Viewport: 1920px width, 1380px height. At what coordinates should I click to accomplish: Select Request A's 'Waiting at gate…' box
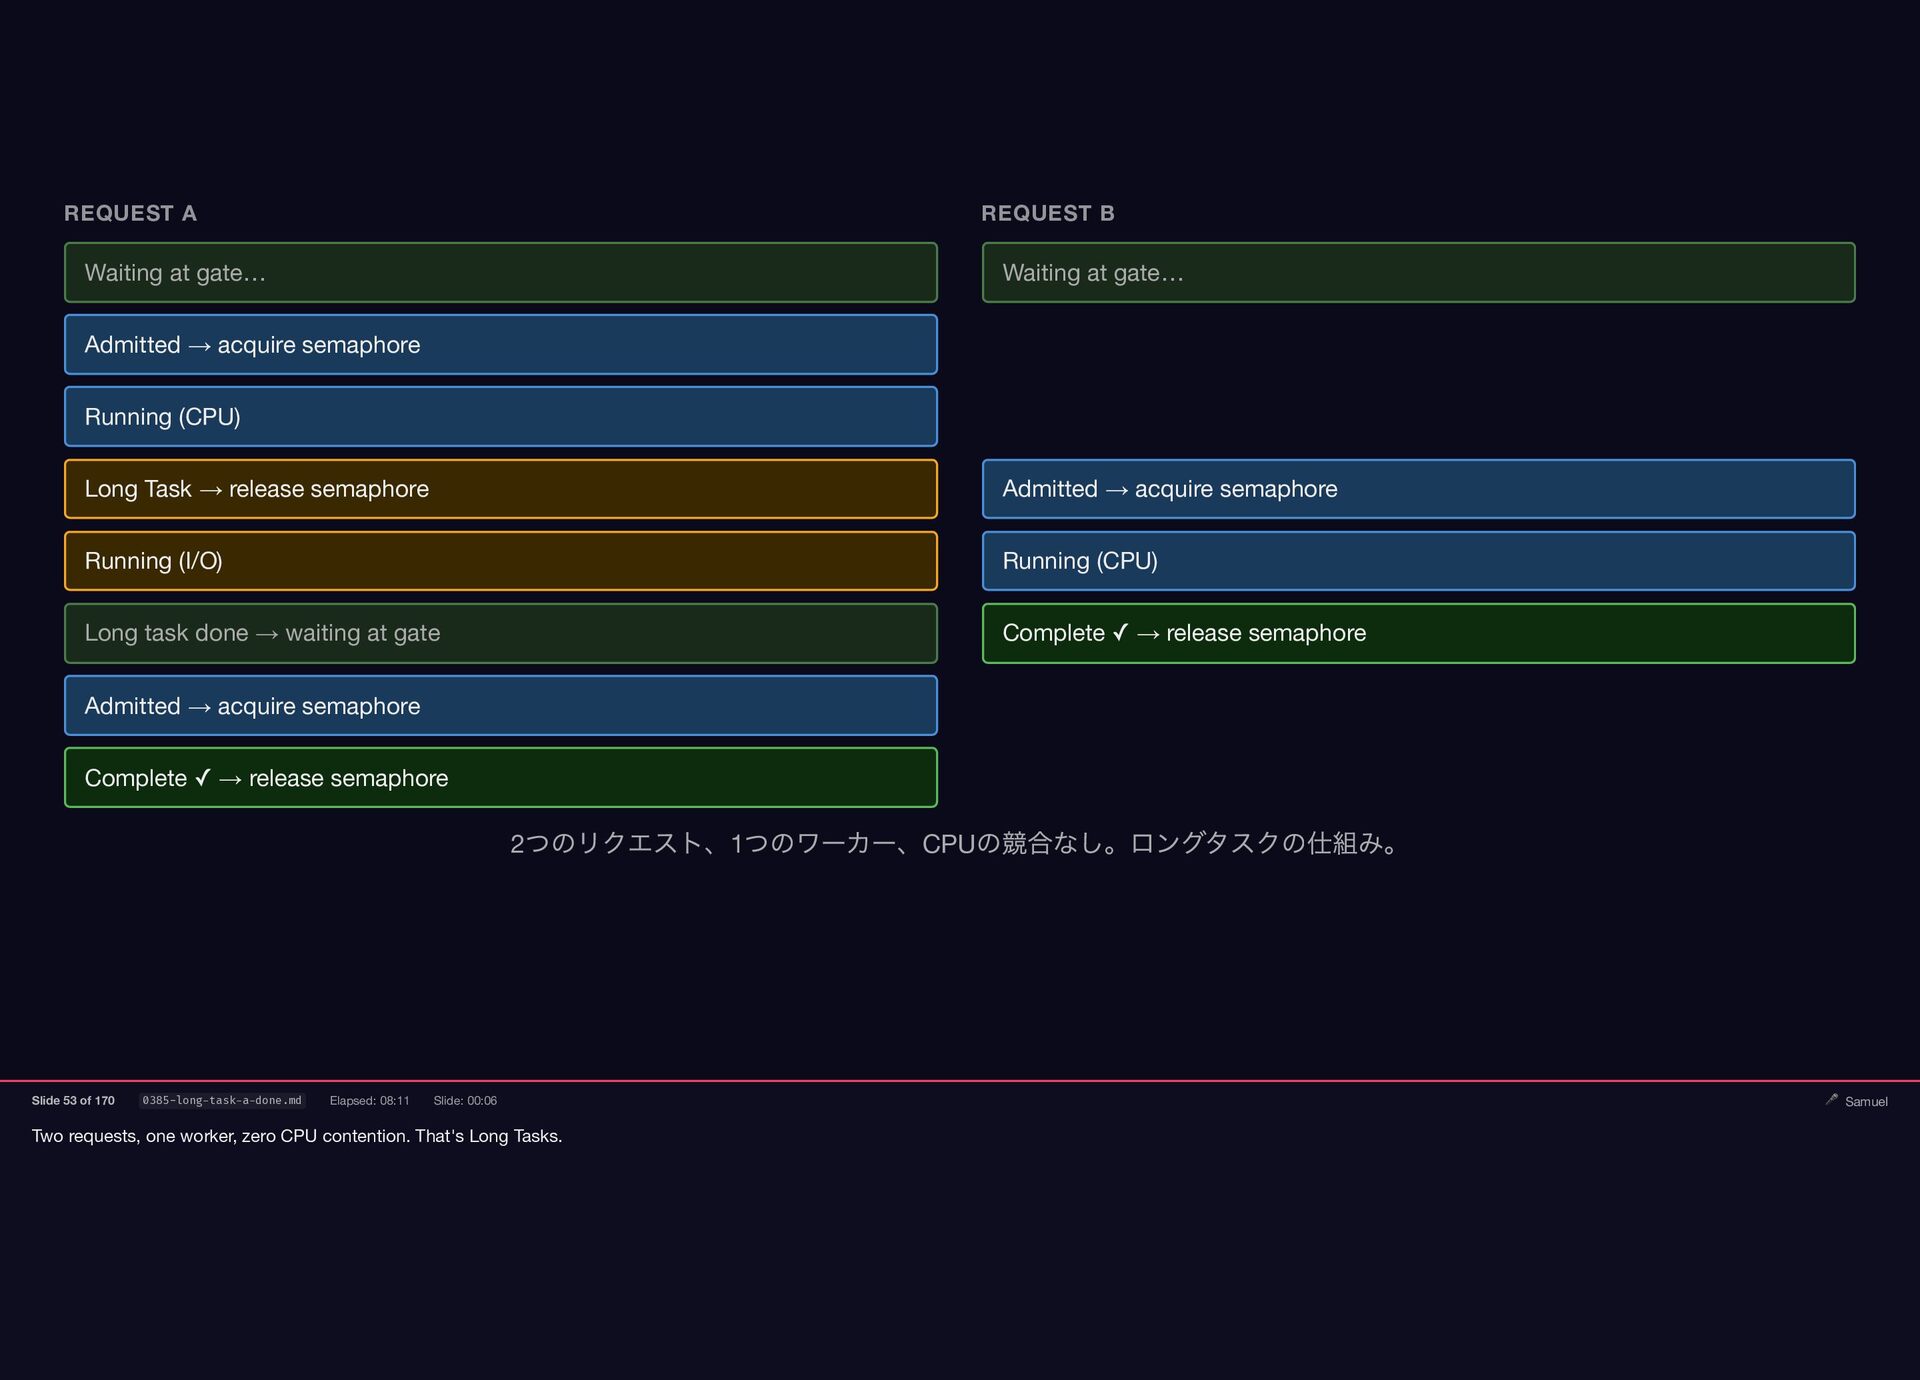pyautogui.click(x=500, y=272)
